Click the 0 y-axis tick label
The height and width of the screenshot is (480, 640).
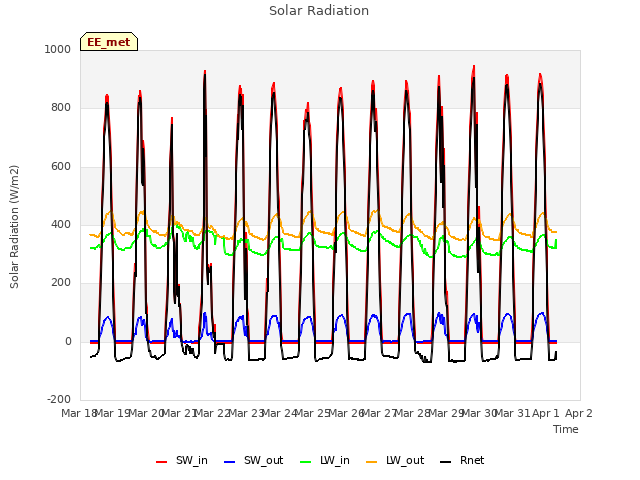pos(68,342)
